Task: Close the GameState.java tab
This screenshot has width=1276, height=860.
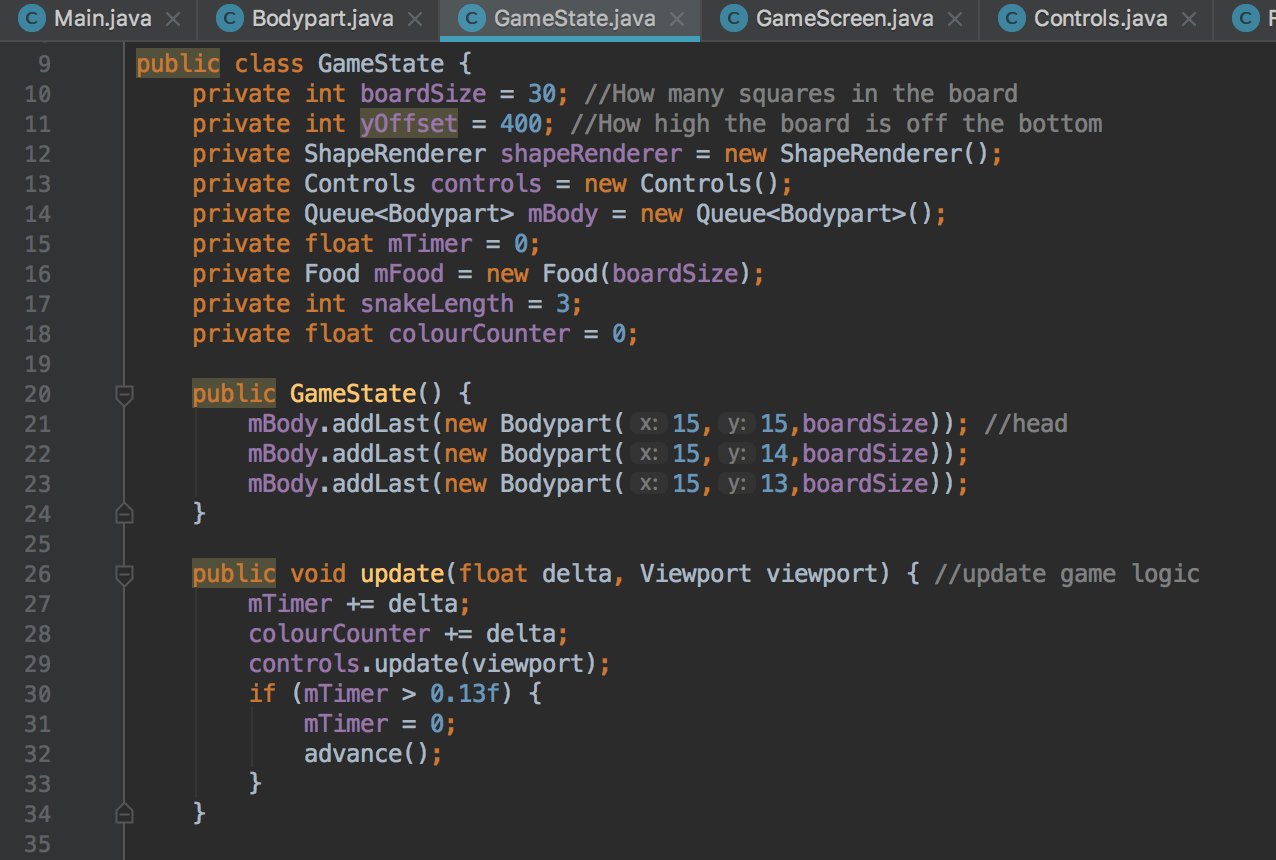Action: [678, 19]
